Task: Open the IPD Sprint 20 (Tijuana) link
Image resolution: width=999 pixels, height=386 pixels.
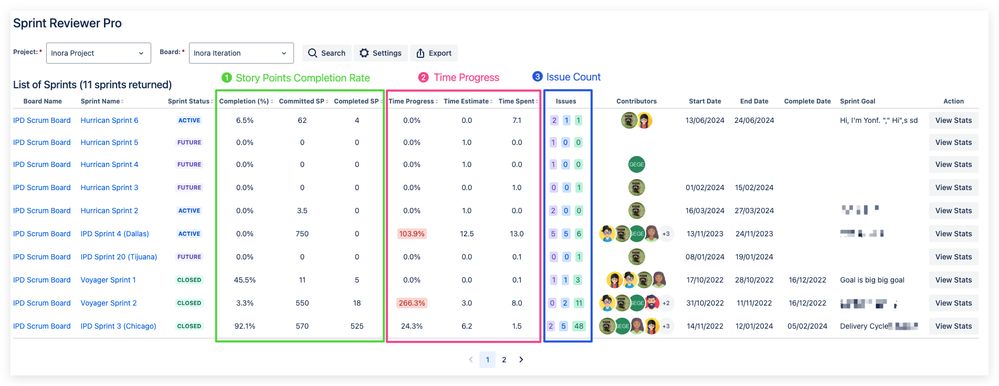Action: pyautogui.click(x=119, y=257)
